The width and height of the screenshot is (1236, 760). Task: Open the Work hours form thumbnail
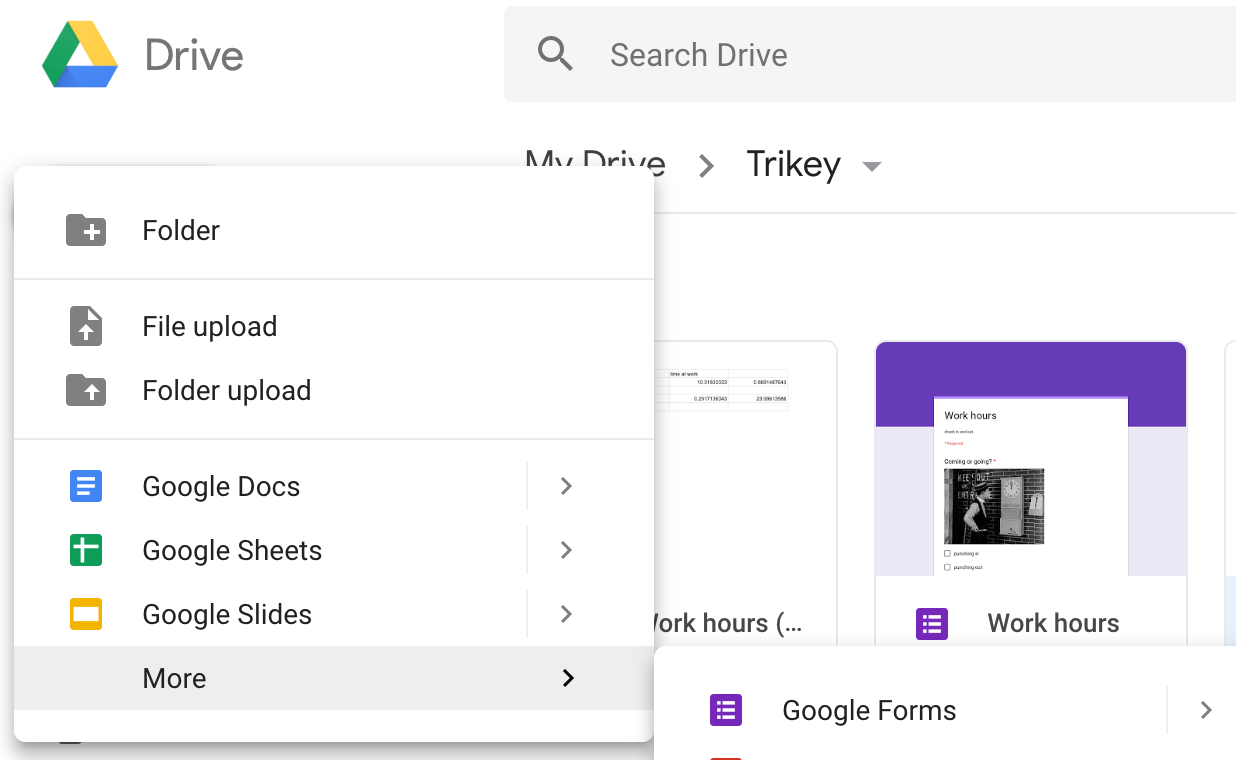[x=1031, y=459]
